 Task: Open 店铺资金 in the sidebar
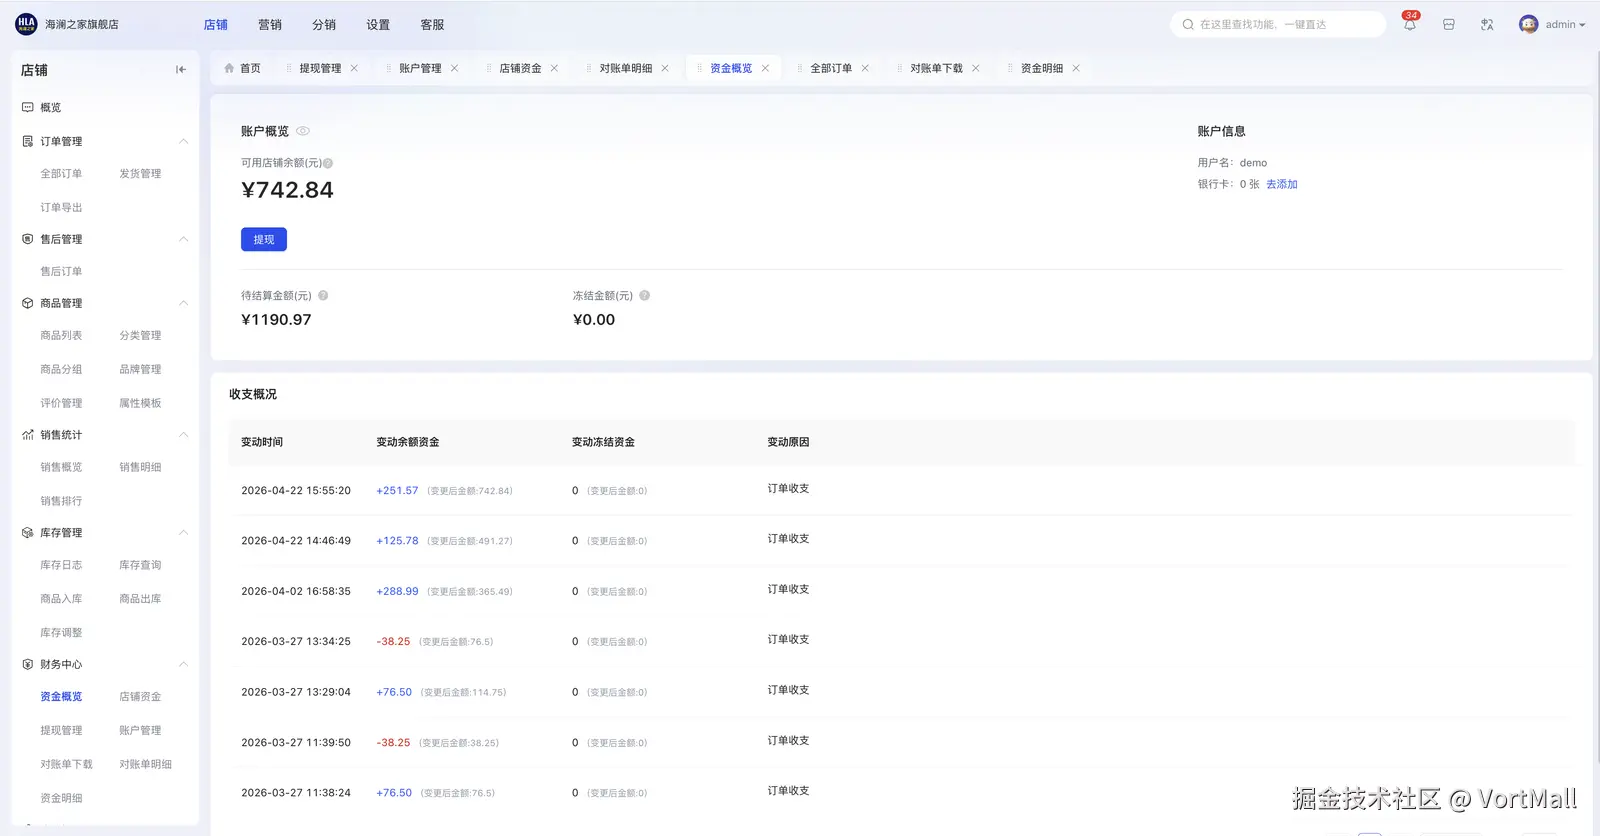[140, 697]
